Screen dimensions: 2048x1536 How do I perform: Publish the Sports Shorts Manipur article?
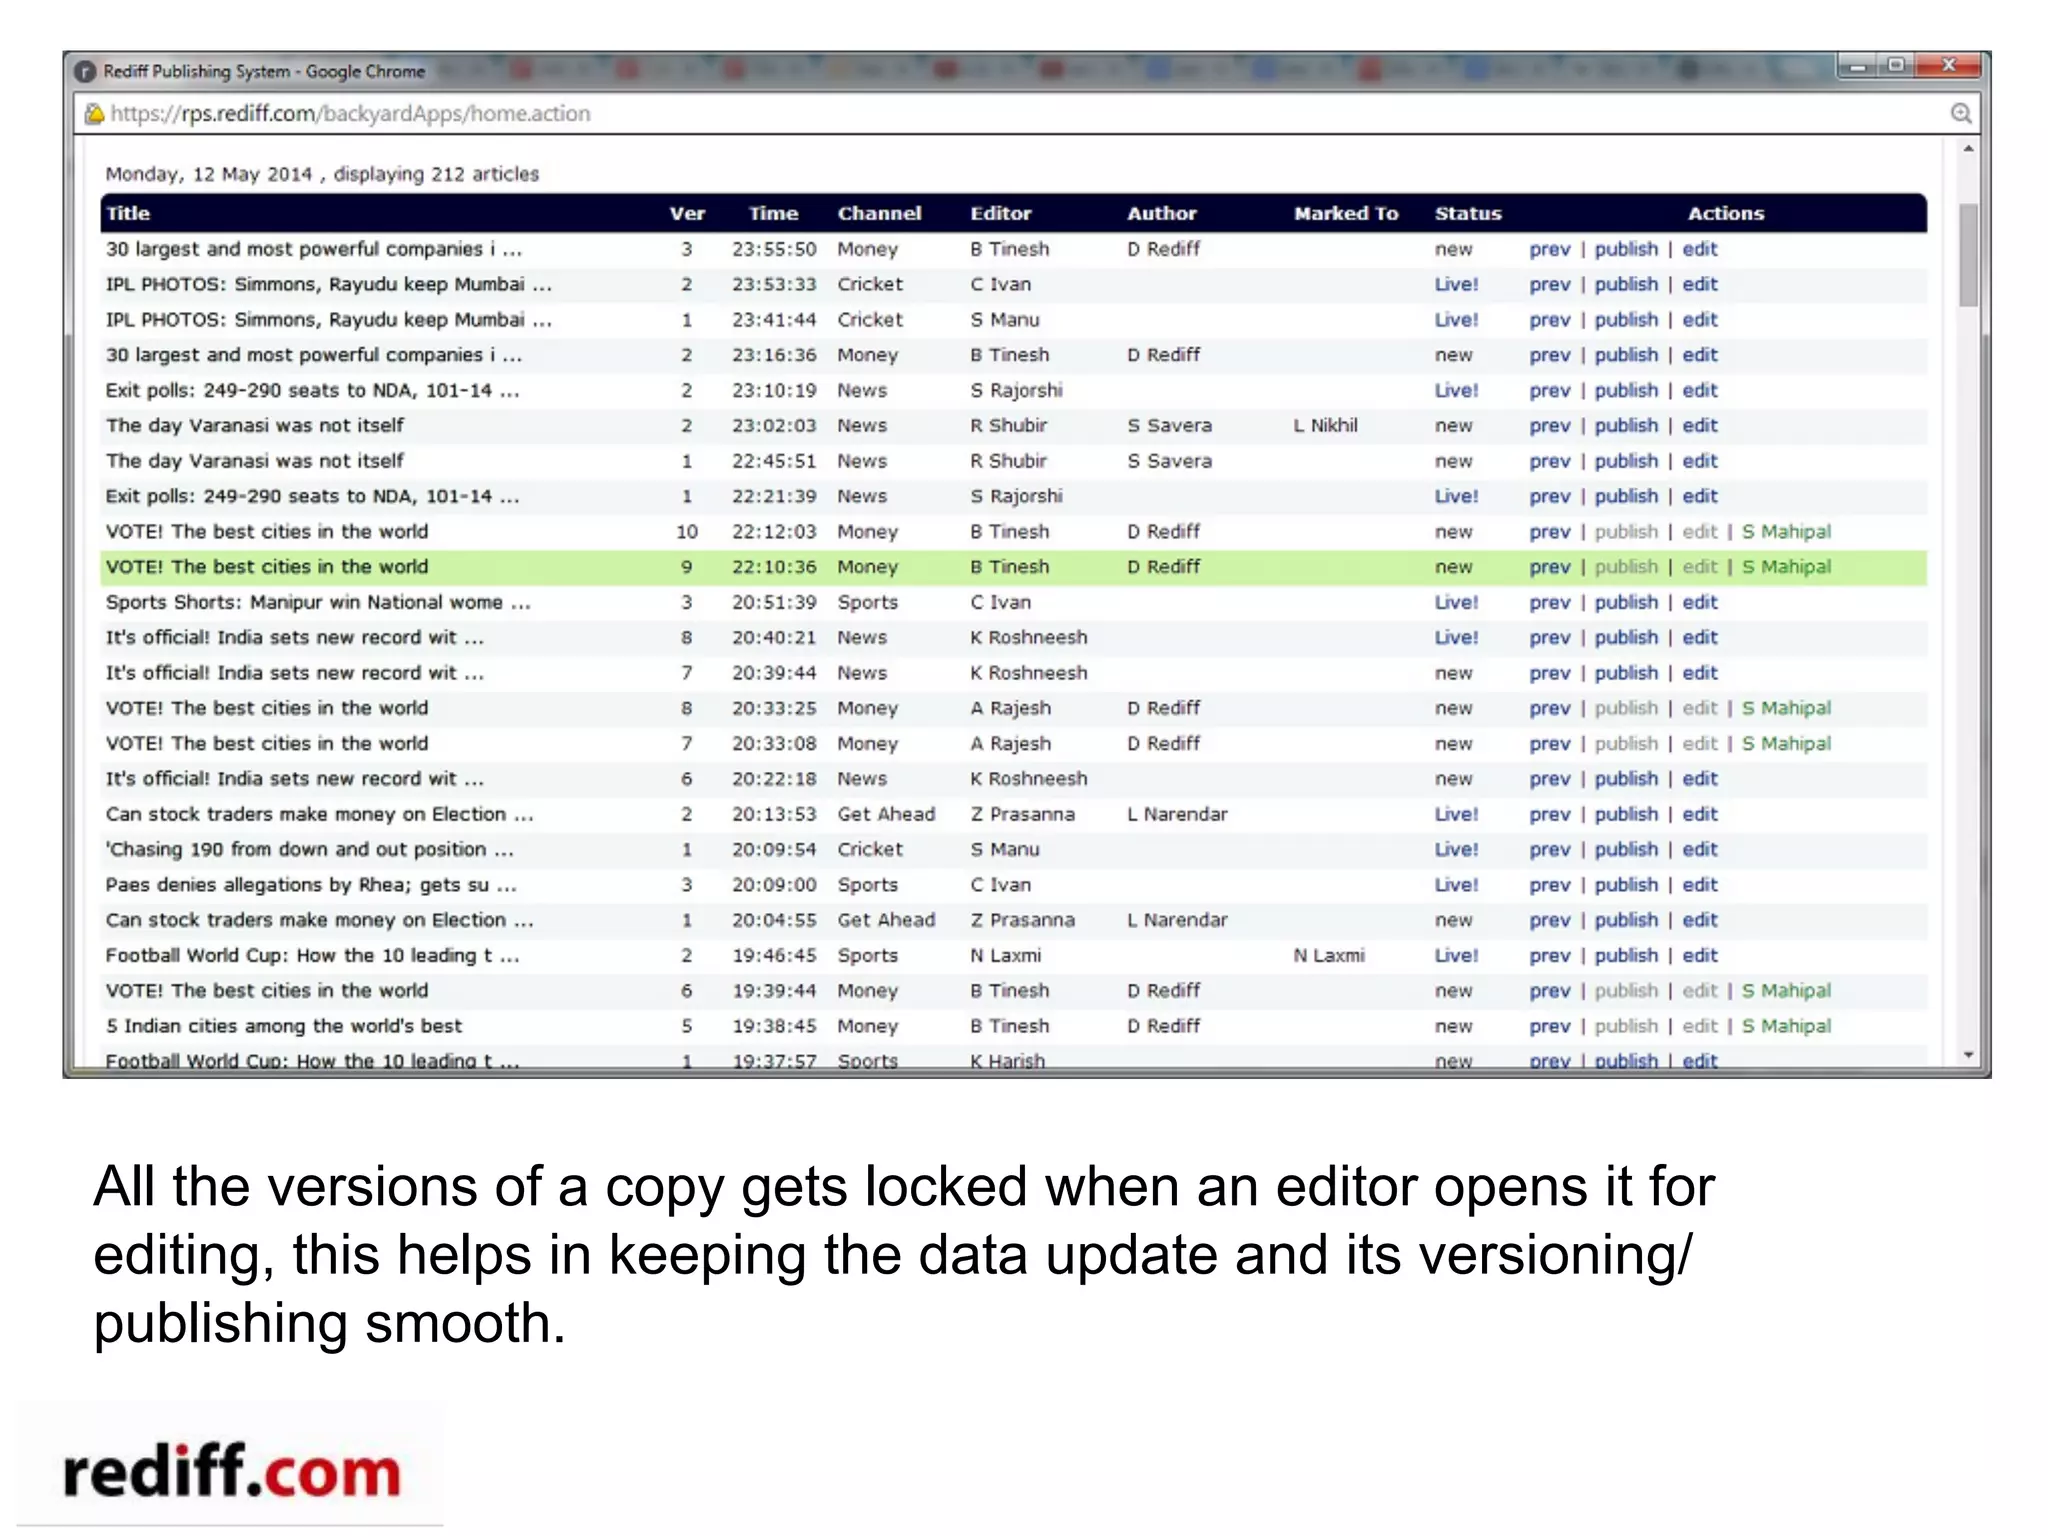tap(1626, 602)
